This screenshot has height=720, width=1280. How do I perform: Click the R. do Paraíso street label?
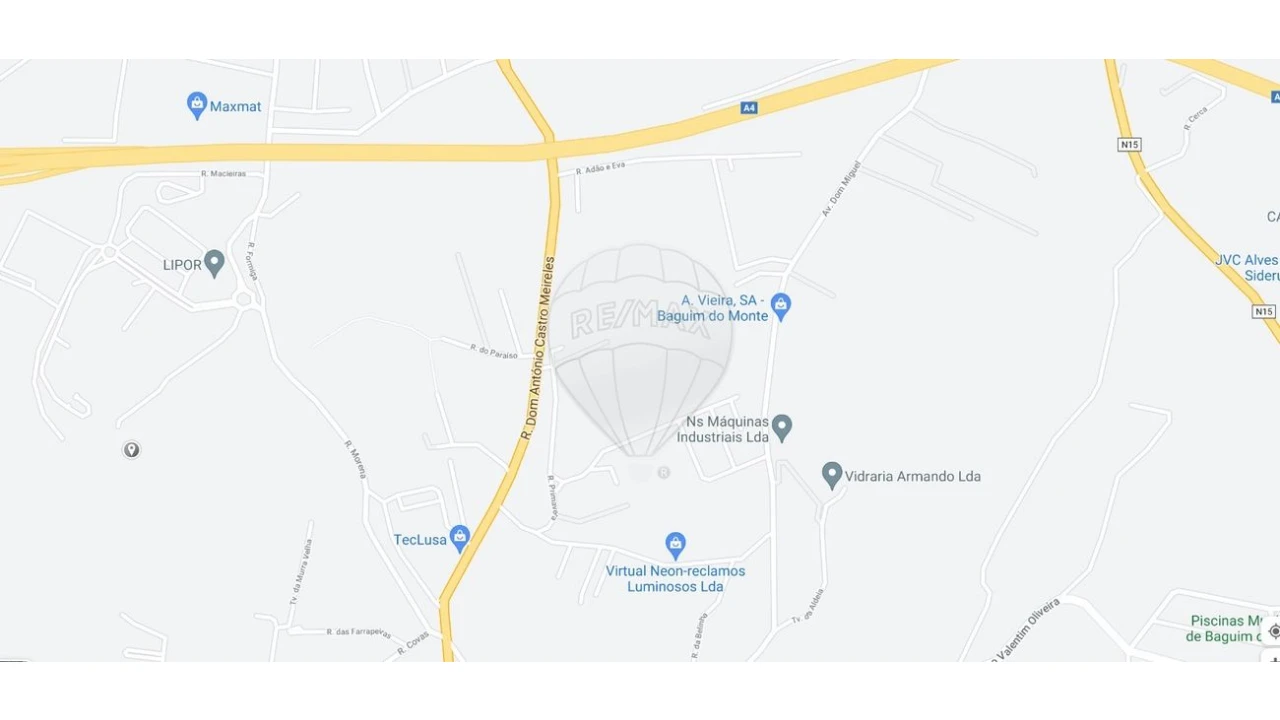(x=494, y=349)
